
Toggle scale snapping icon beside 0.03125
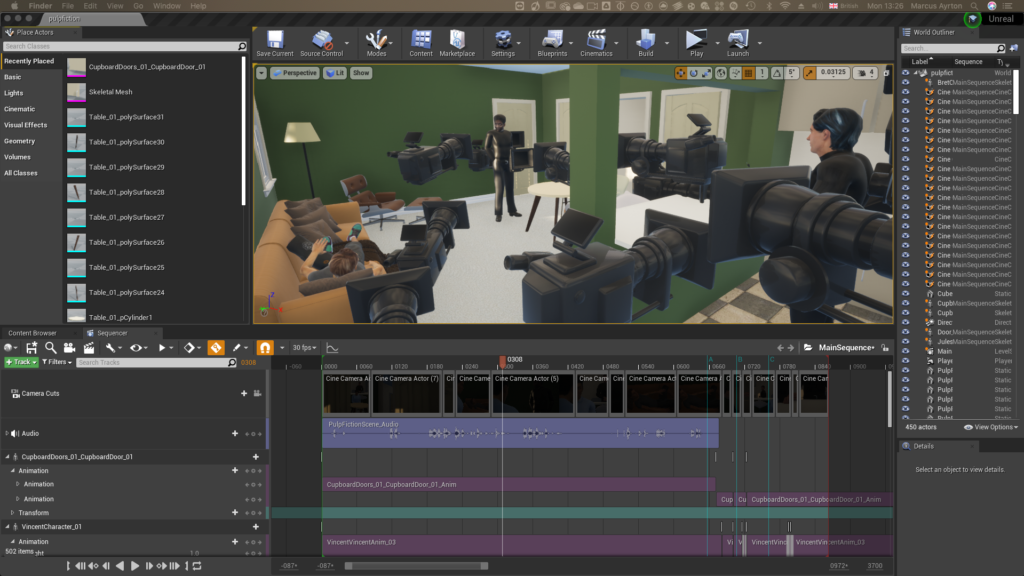(810, 73)
